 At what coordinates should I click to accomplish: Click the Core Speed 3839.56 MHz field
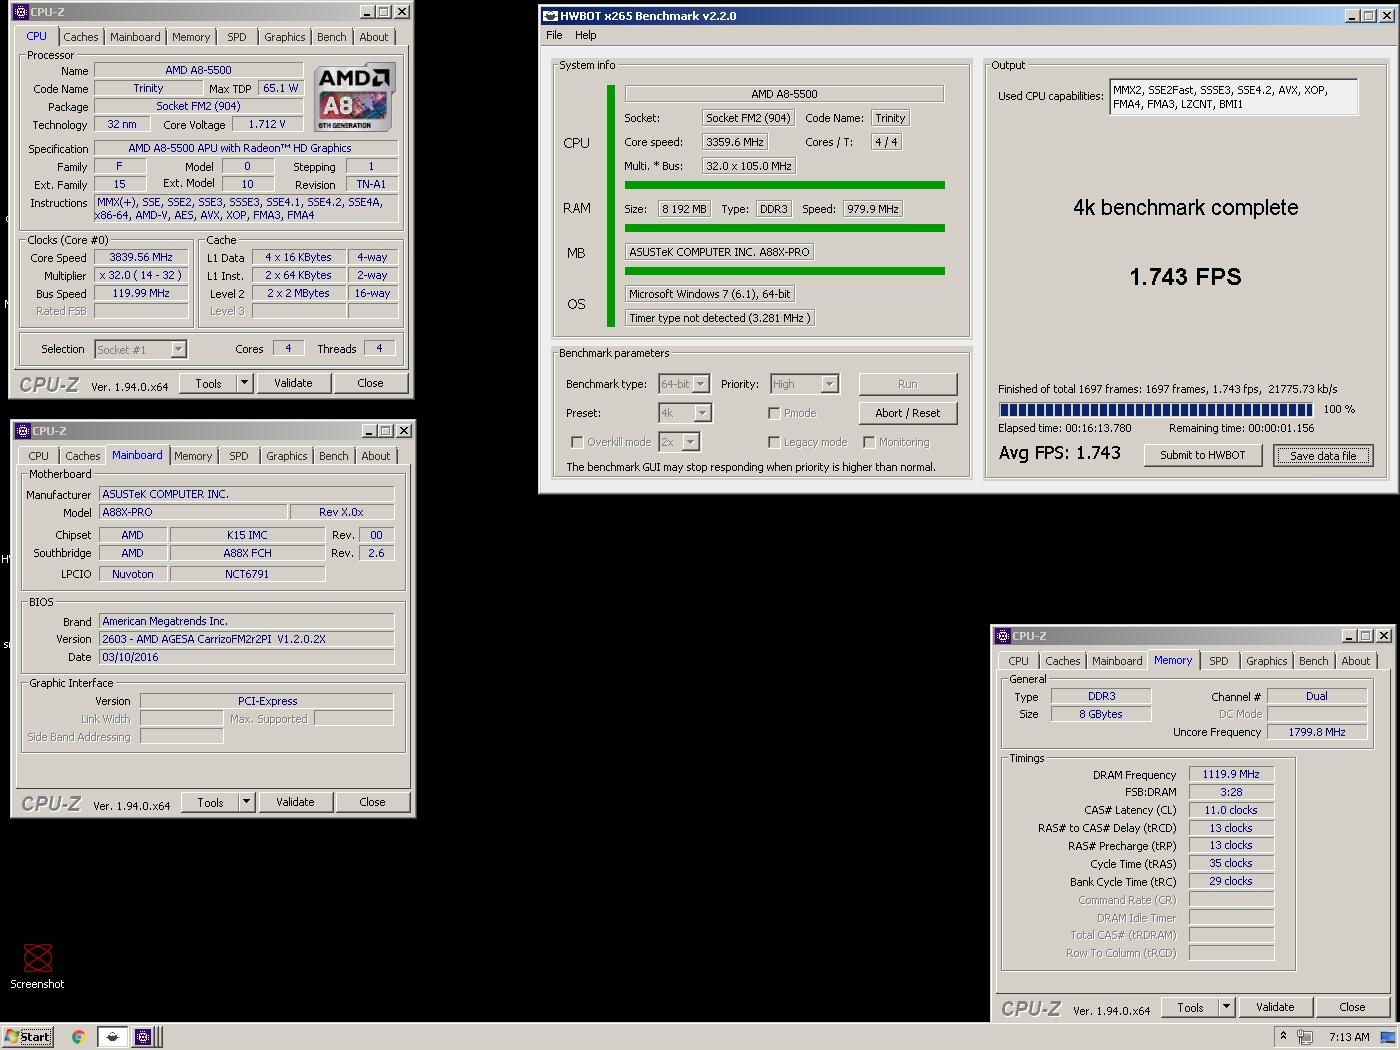[x=141, y=257]
